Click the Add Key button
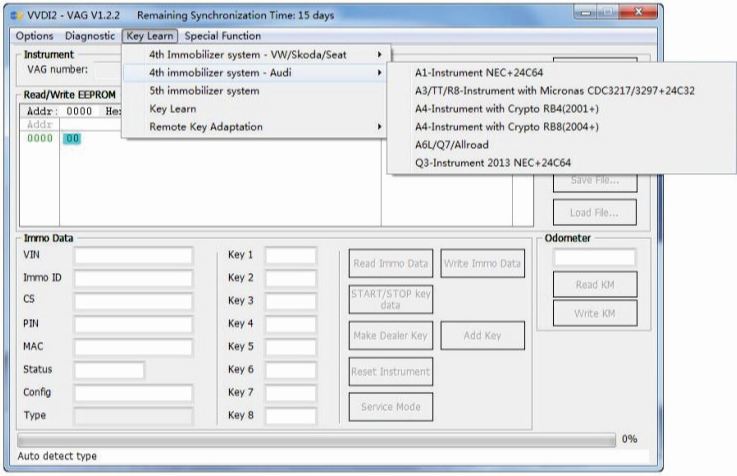The image size is (737, 476). coord(482,336)
